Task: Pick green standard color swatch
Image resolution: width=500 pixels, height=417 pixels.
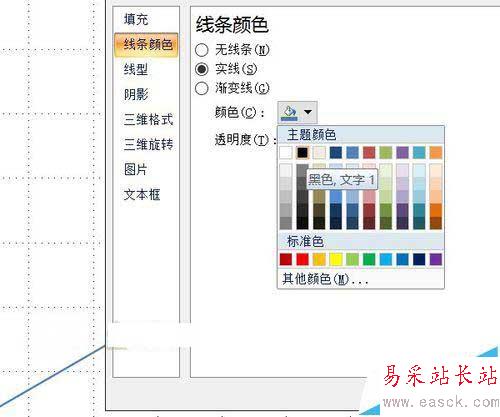Action: tap(369, 259)
